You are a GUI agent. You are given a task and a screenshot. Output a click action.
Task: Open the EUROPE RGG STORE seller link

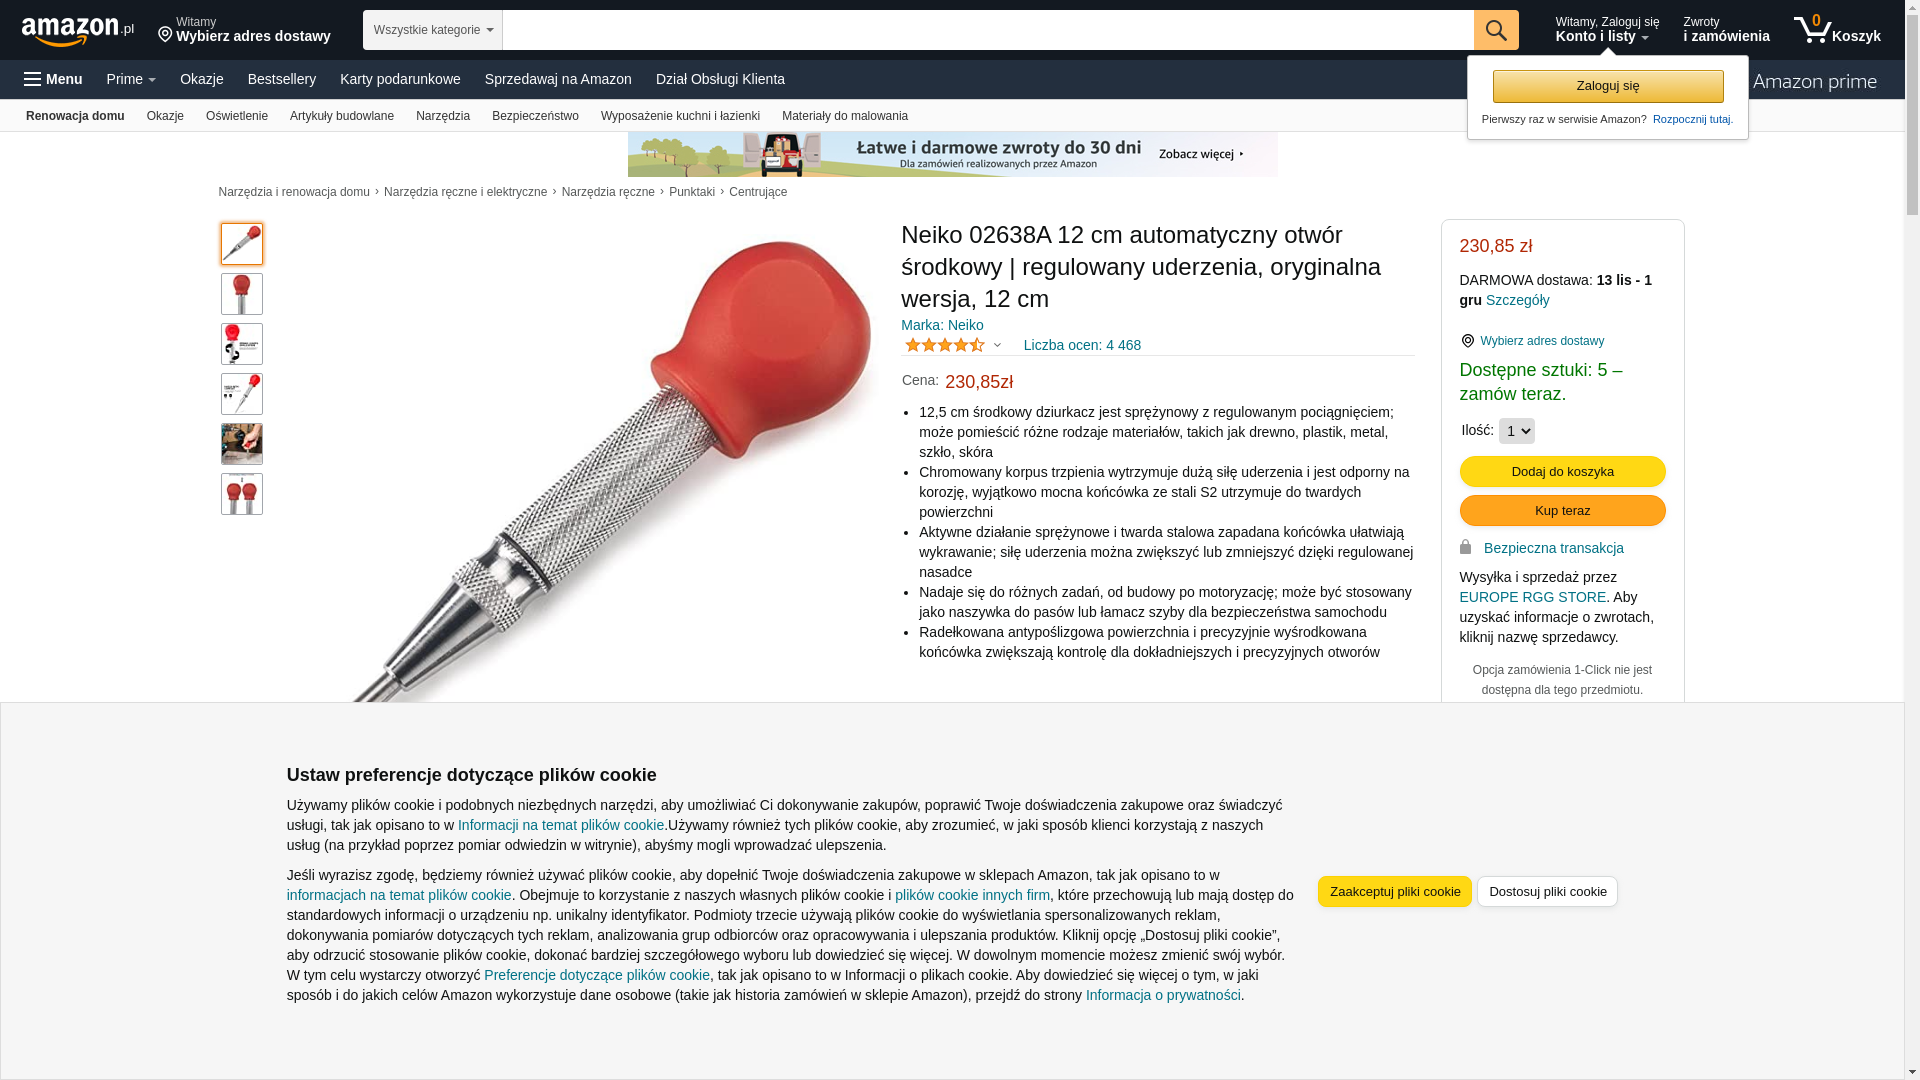coord(1533,597)
